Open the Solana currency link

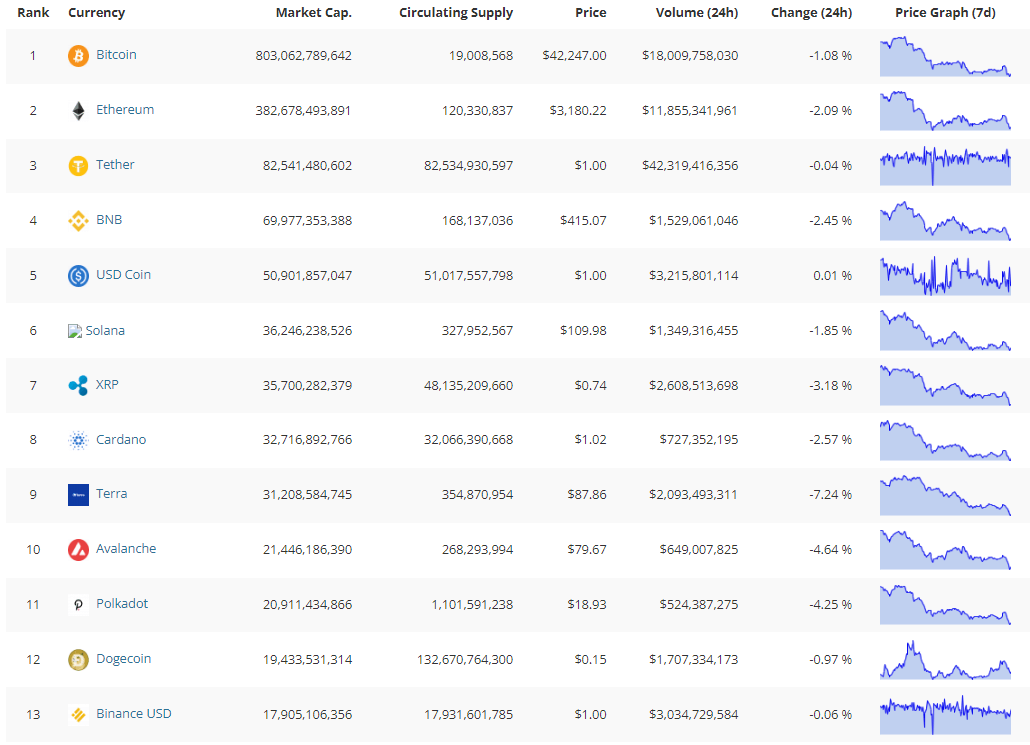pos(105,330)
